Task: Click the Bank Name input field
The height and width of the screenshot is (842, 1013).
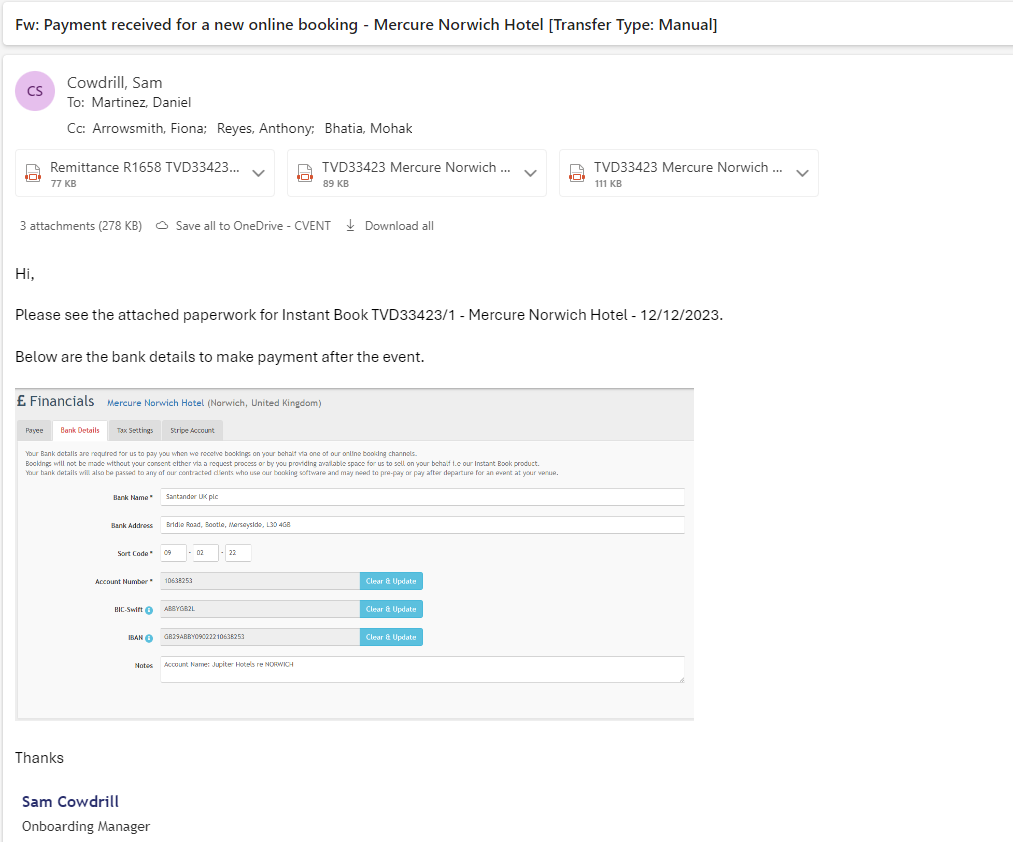Action: 423,497
